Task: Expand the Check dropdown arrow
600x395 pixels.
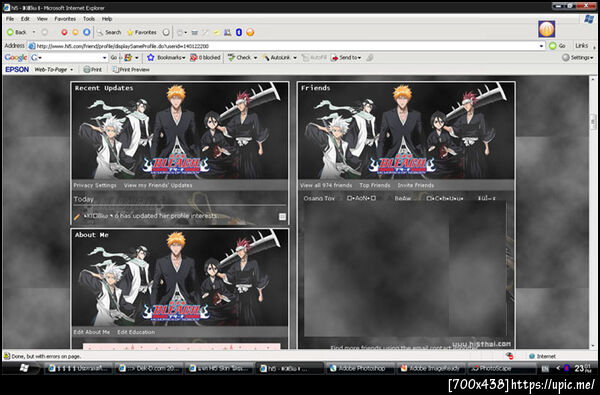Action: point(255,57)
